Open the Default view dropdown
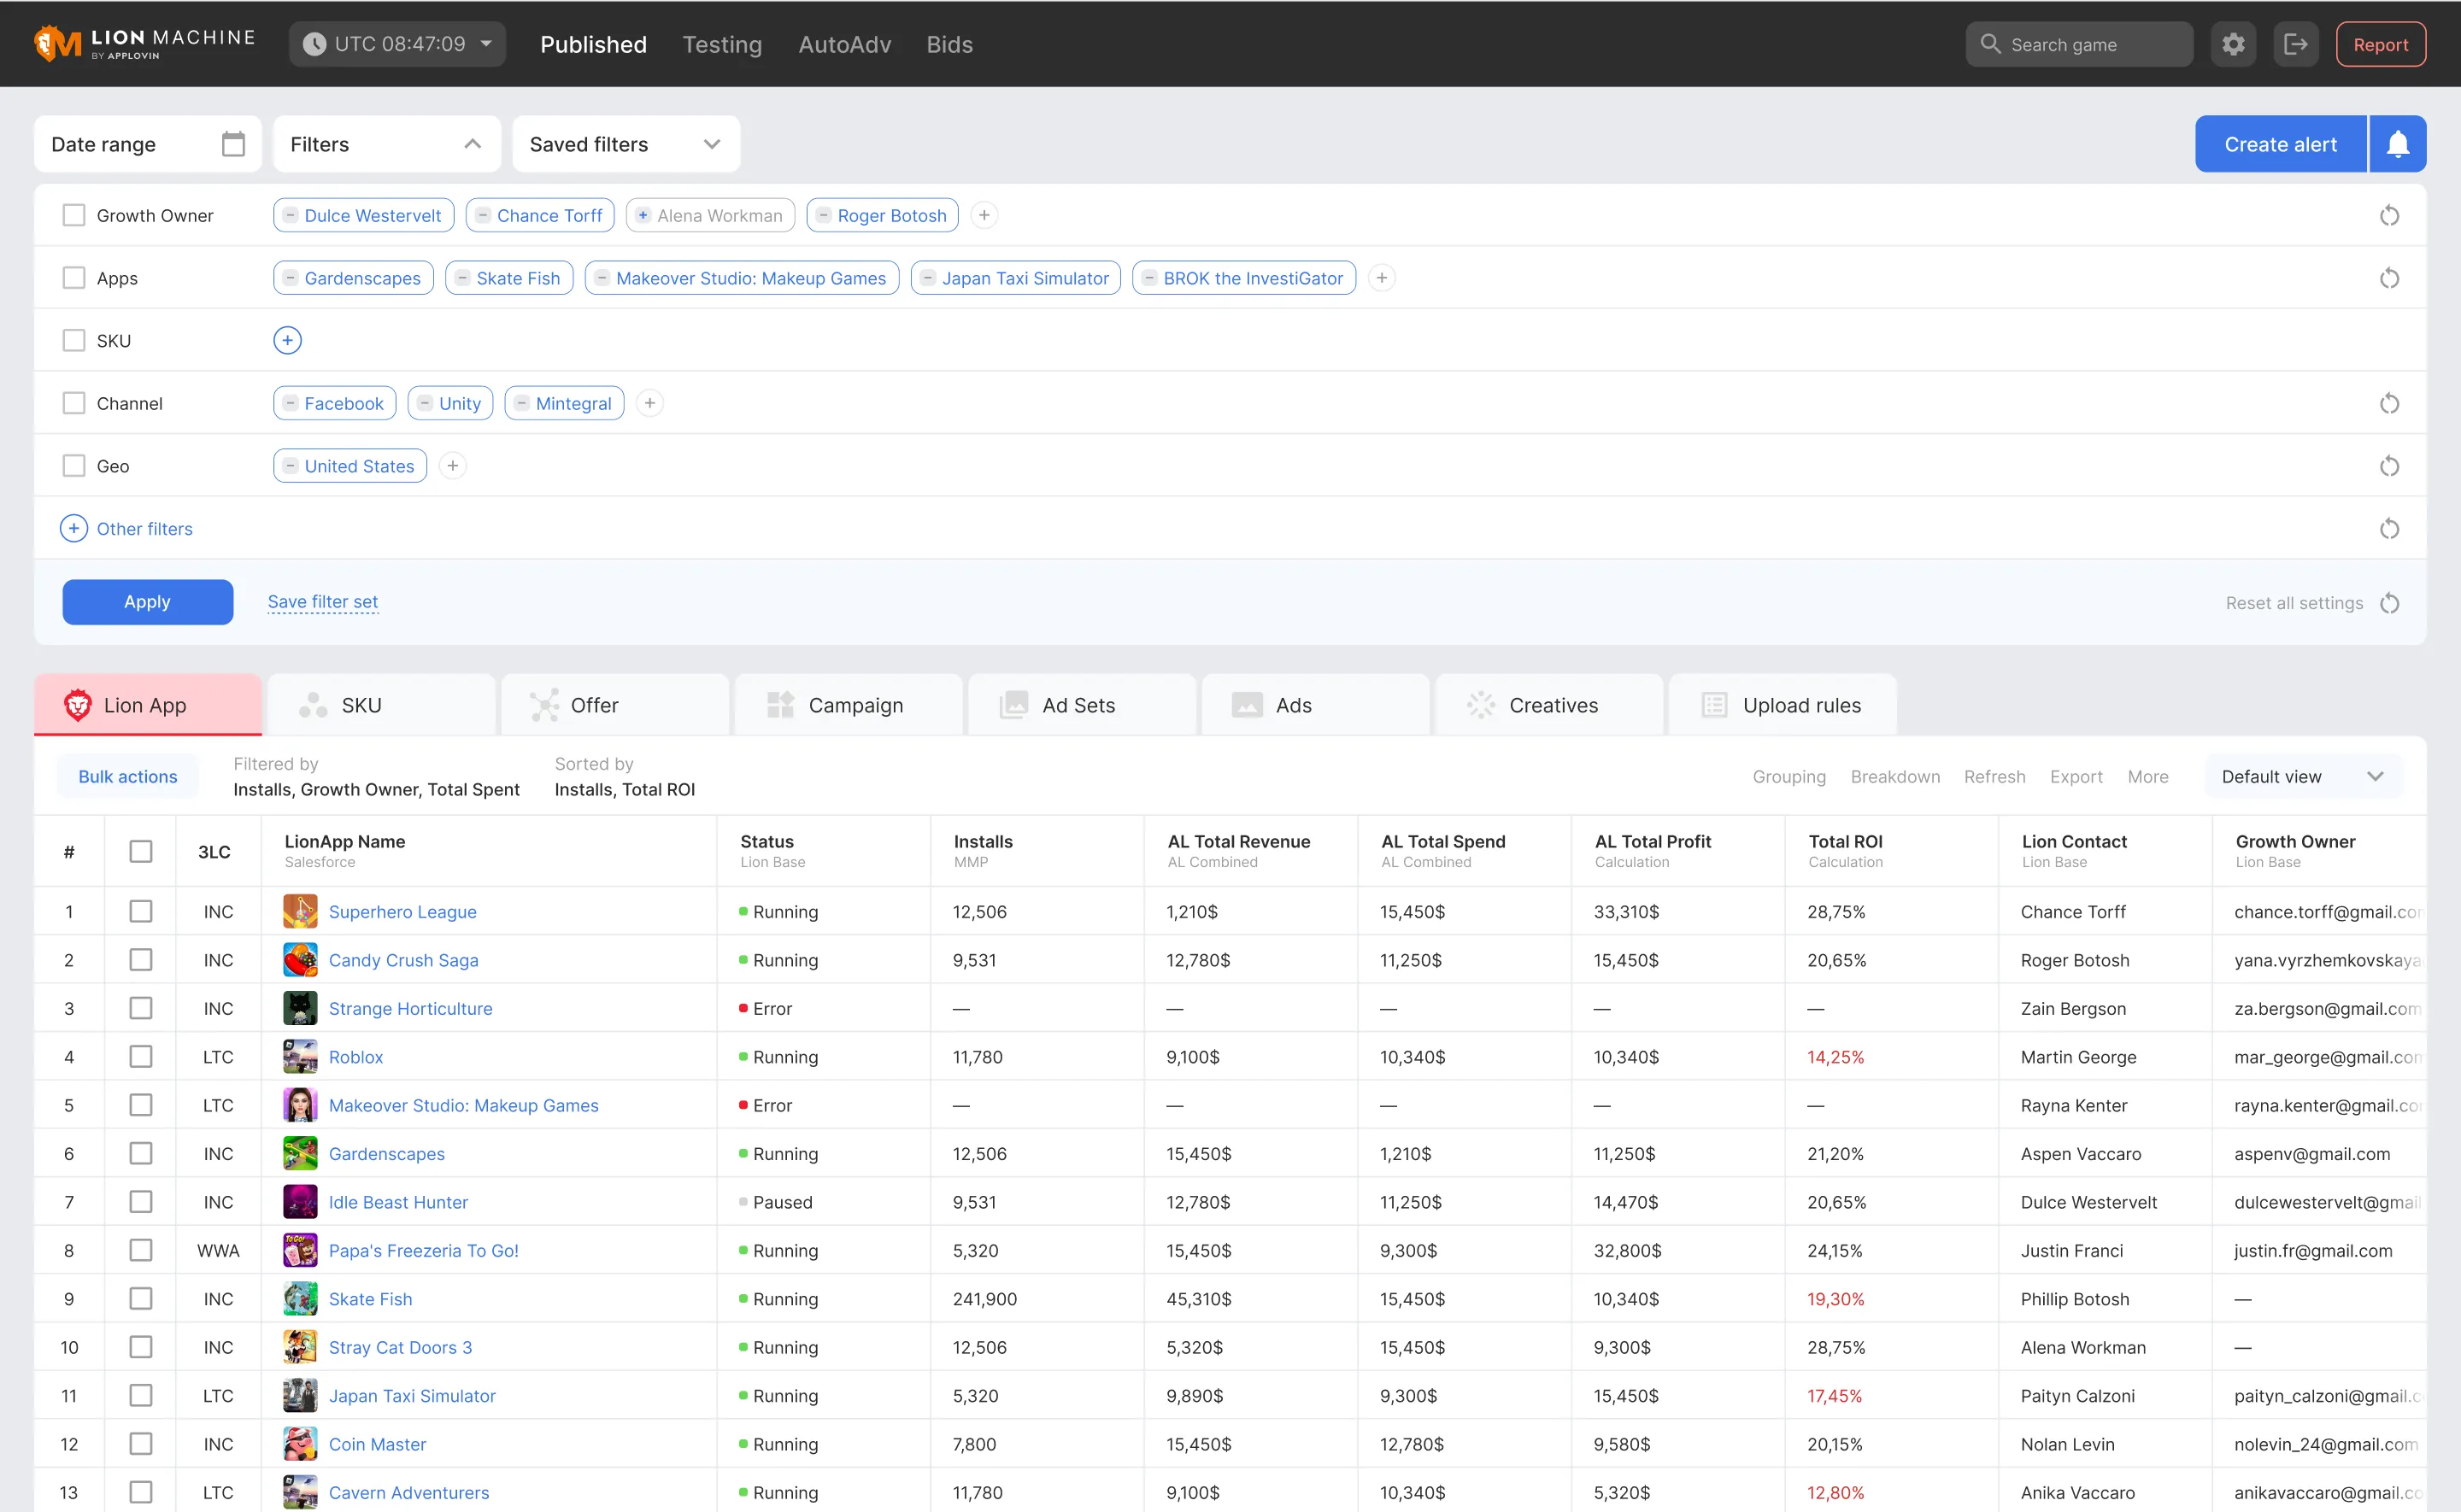The height and width of the screenshot is (1512, 2461). click(x=2302, y=776)
